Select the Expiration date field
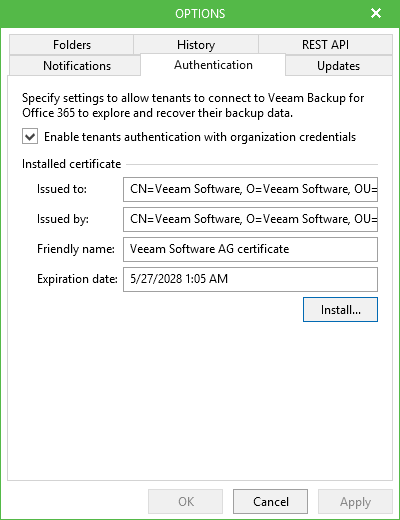 [250, 279]
